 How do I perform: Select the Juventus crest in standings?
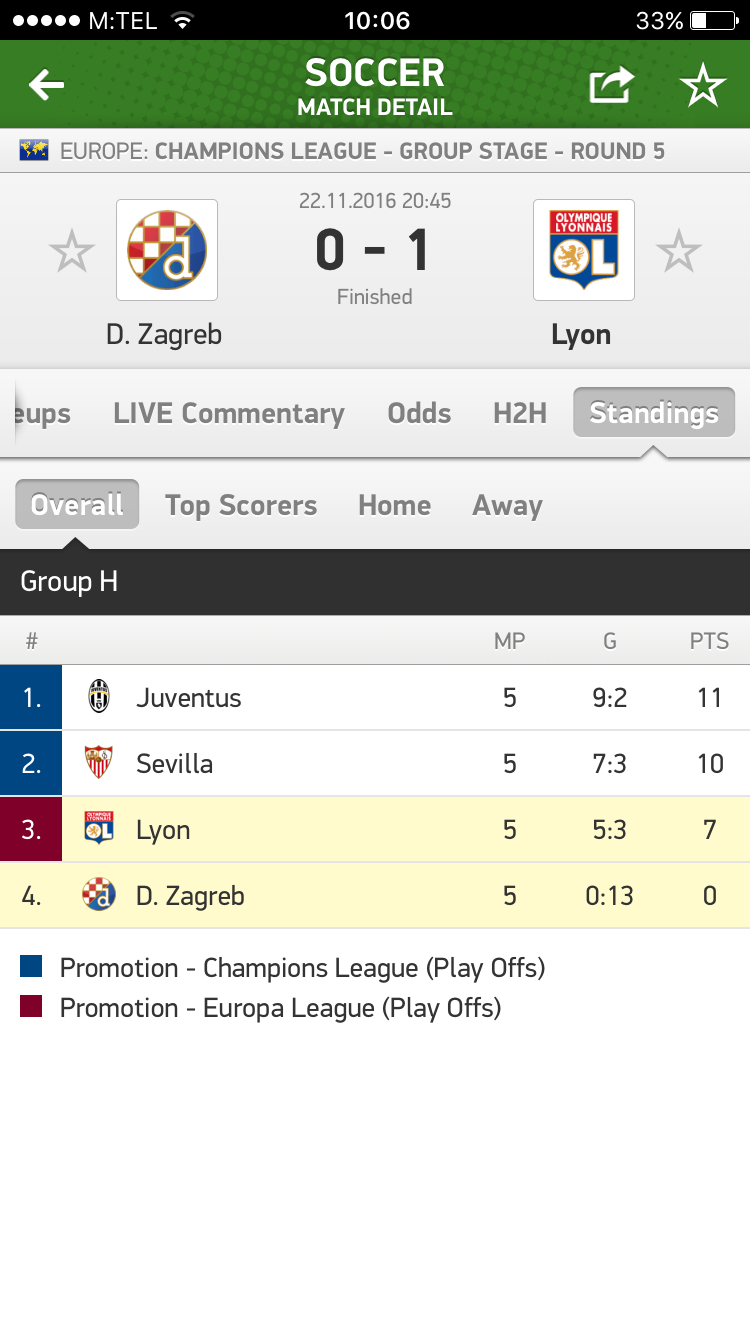pos(98,697)
